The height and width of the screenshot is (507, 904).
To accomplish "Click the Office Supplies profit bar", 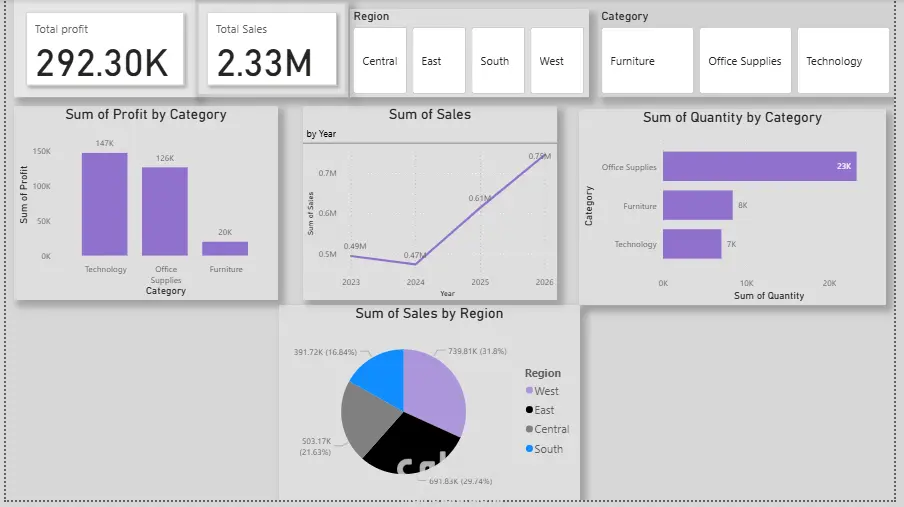I will click(x=165, y=212).
